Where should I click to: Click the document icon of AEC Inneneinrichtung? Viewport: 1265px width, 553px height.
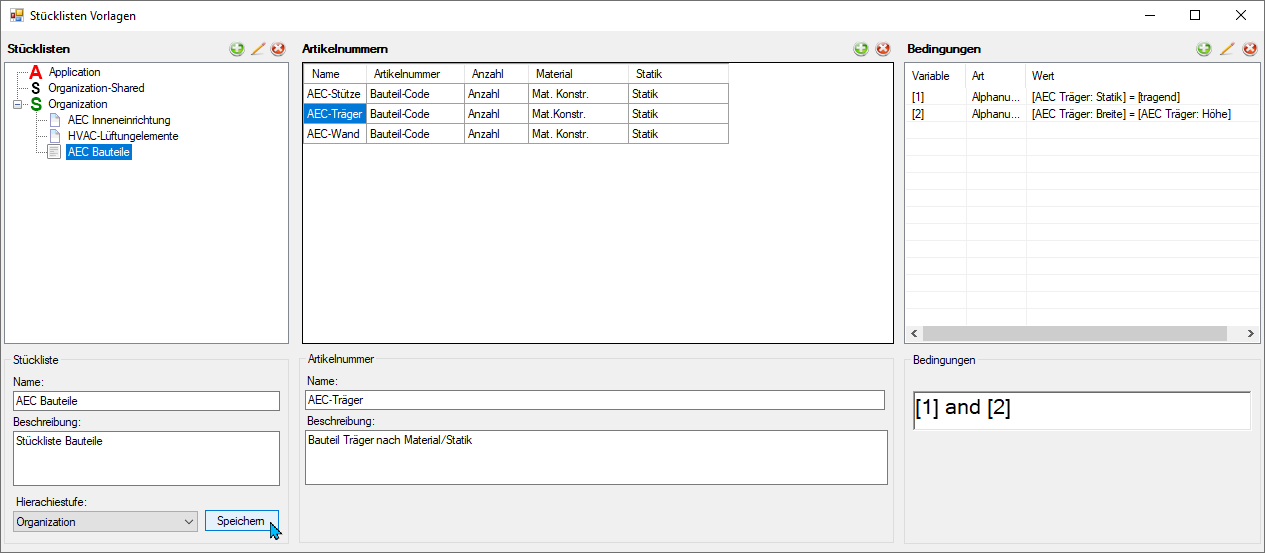click(56, 120)
